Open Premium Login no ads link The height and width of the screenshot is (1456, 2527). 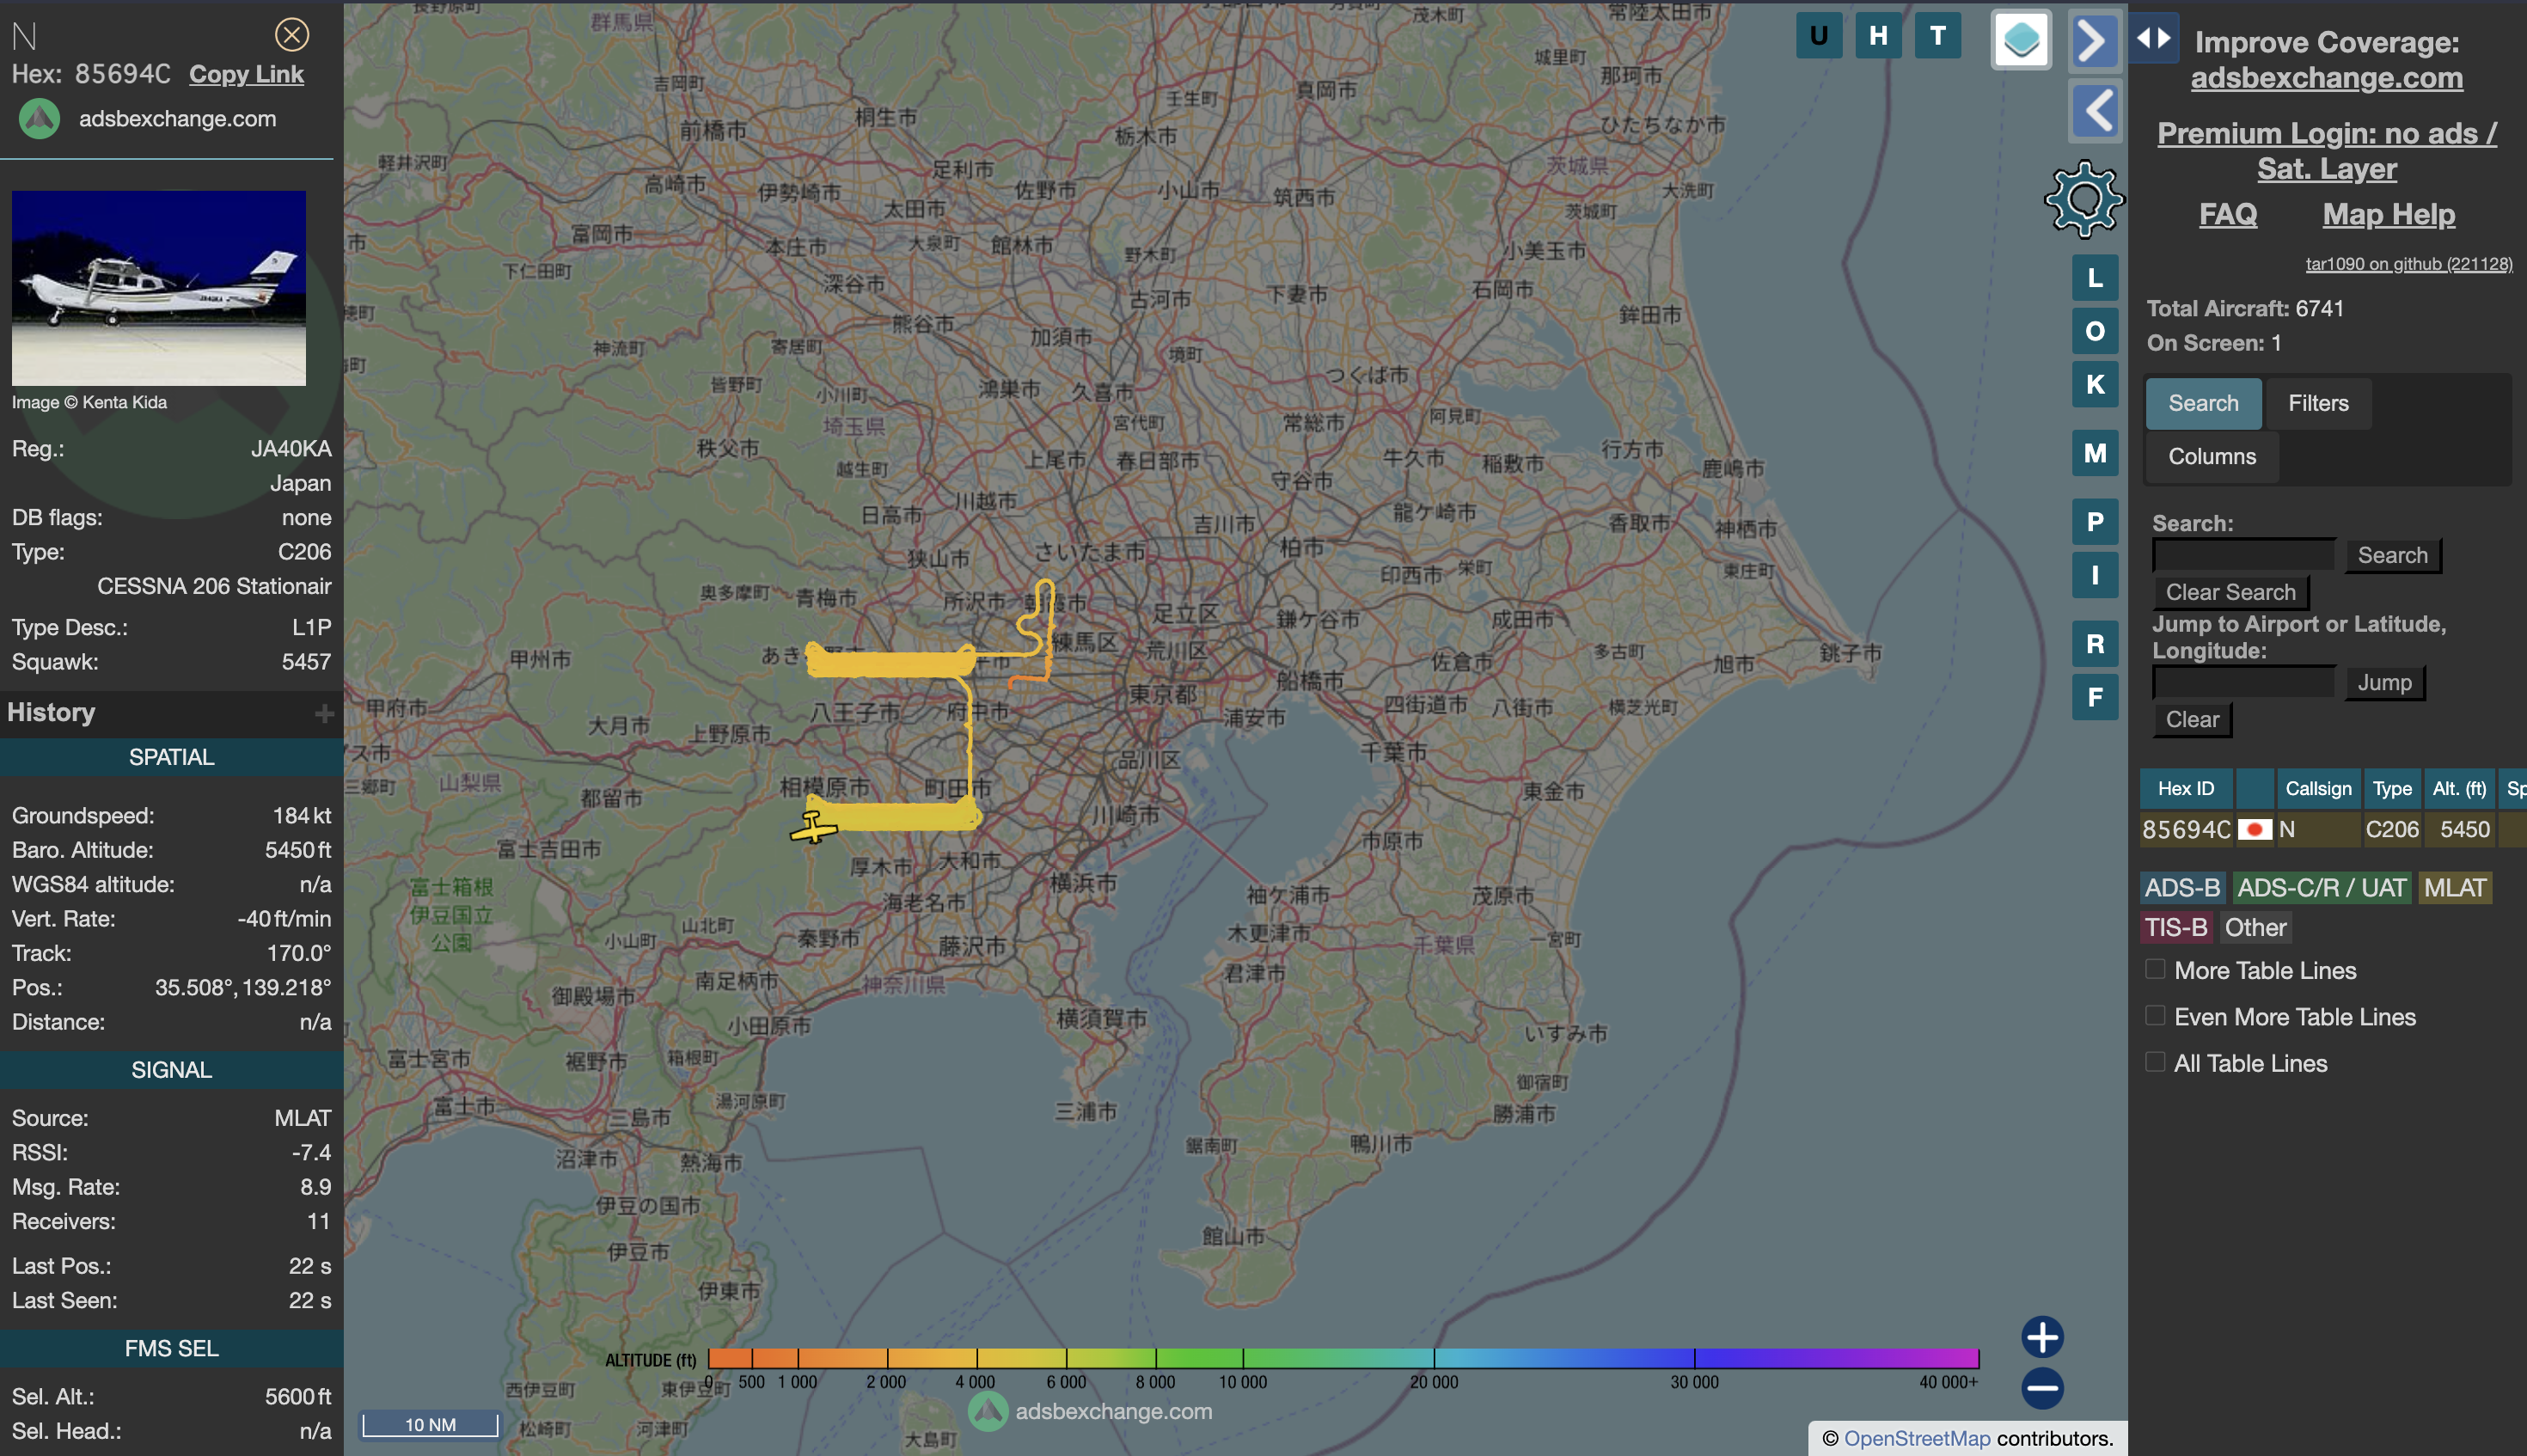pyautogui.click(x=2327, y=151)
